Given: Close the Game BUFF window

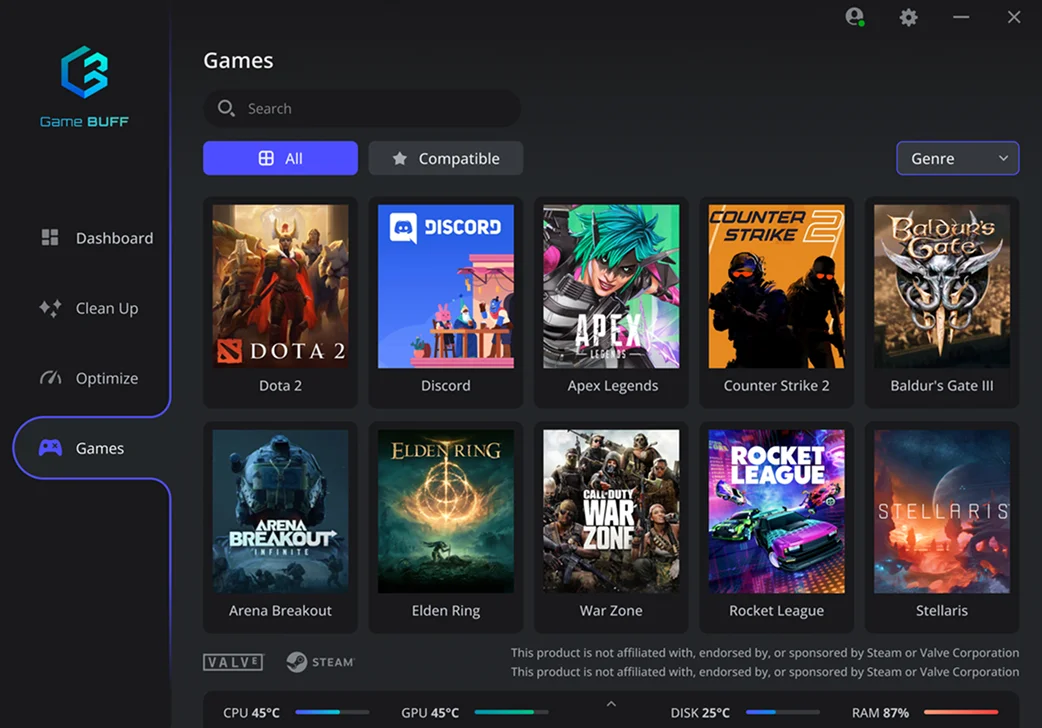Looking at the screenshot, I should 1013,17.
